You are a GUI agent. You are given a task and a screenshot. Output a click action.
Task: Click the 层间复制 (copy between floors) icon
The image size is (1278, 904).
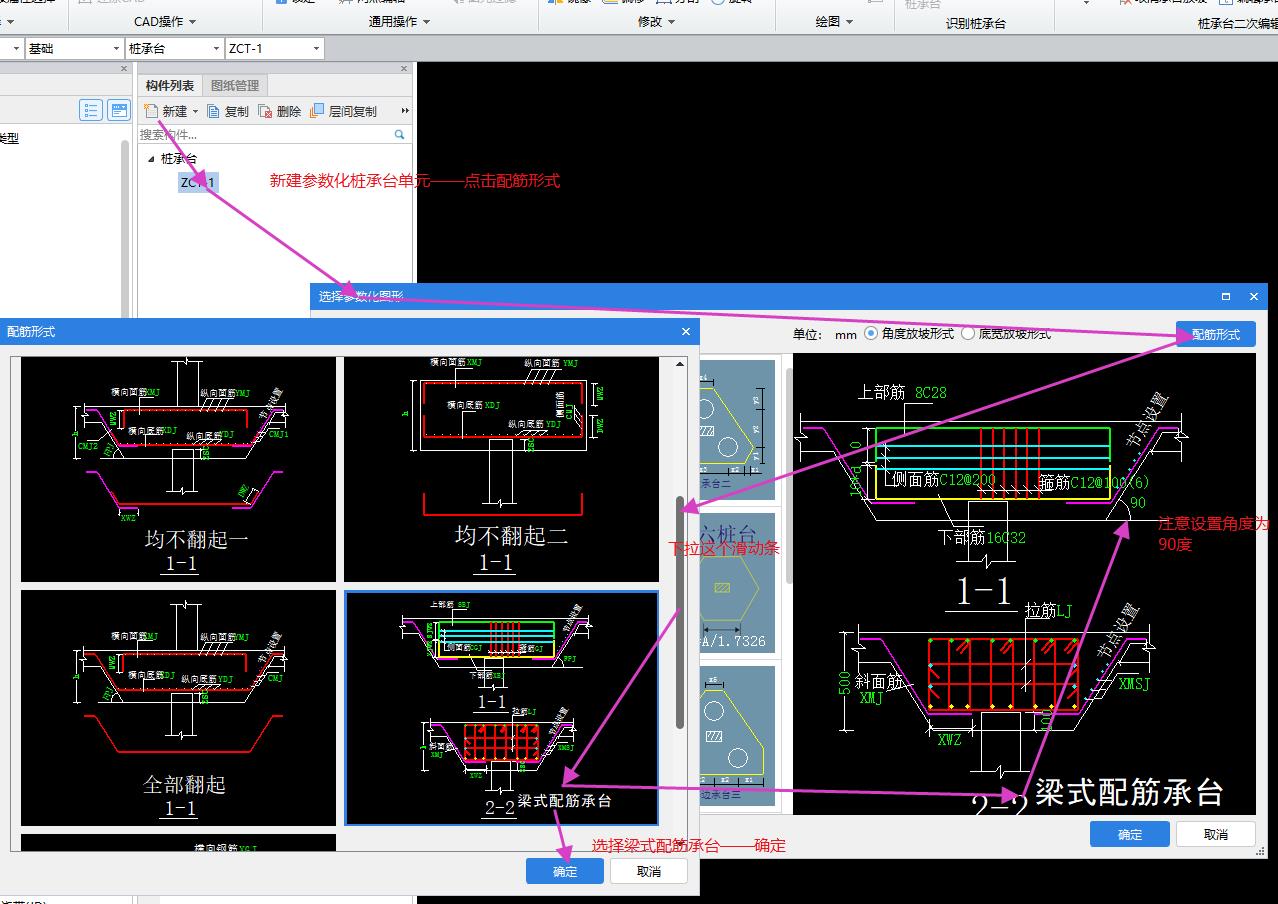click(317, 111)
